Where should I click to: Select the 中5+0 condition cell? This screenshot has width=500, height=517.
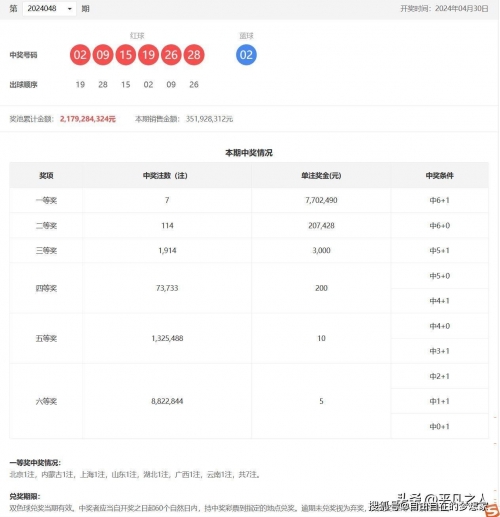(440, 276)
